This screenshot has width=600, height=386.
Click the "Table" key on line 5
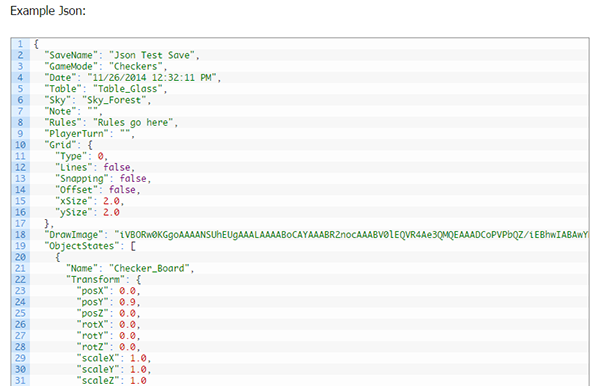(63, 89)
